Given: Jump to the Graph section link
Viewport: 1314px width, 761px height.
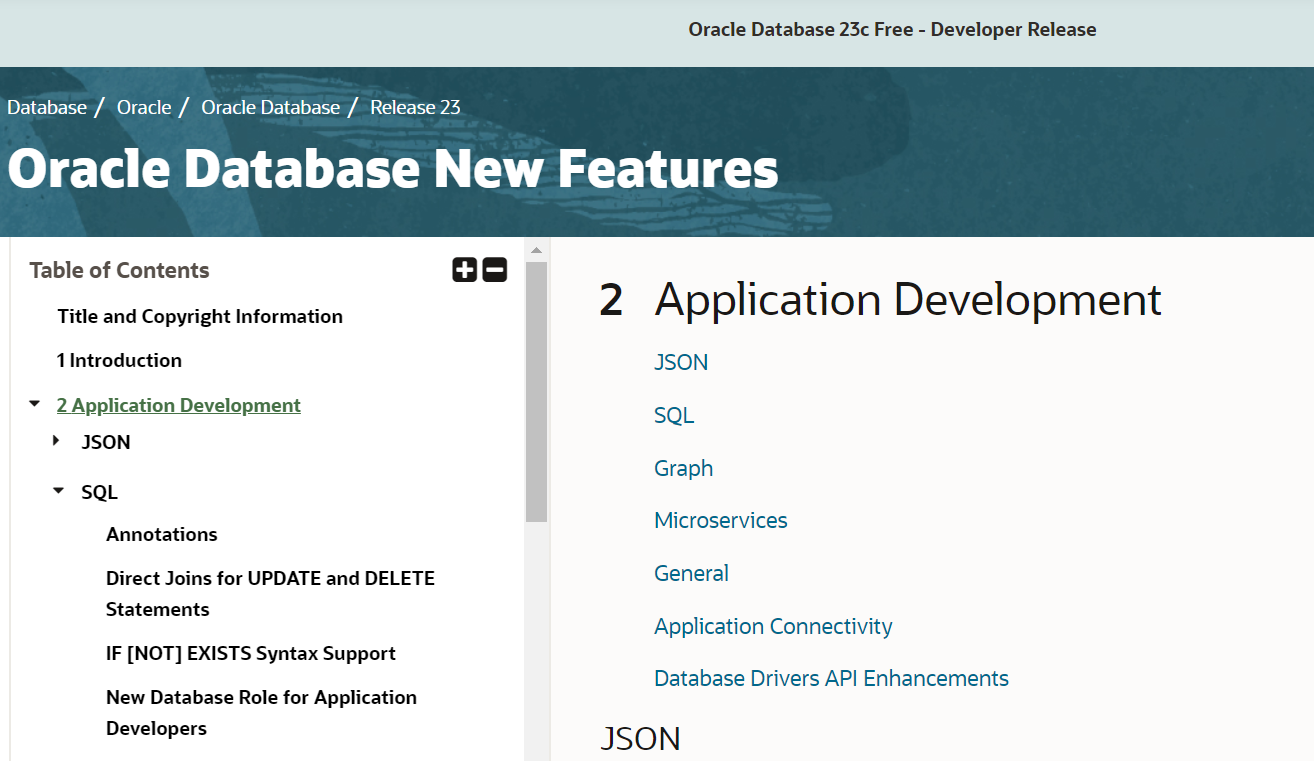Looking at the screenshot, I should [684, 468].
